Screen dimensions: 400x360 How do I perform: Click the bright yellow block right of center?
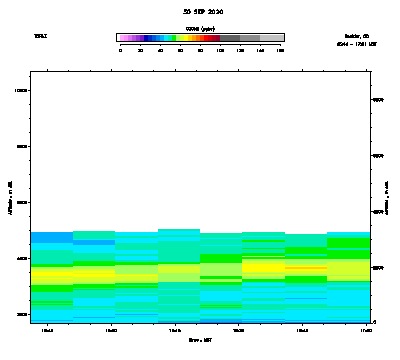[264, 268]
